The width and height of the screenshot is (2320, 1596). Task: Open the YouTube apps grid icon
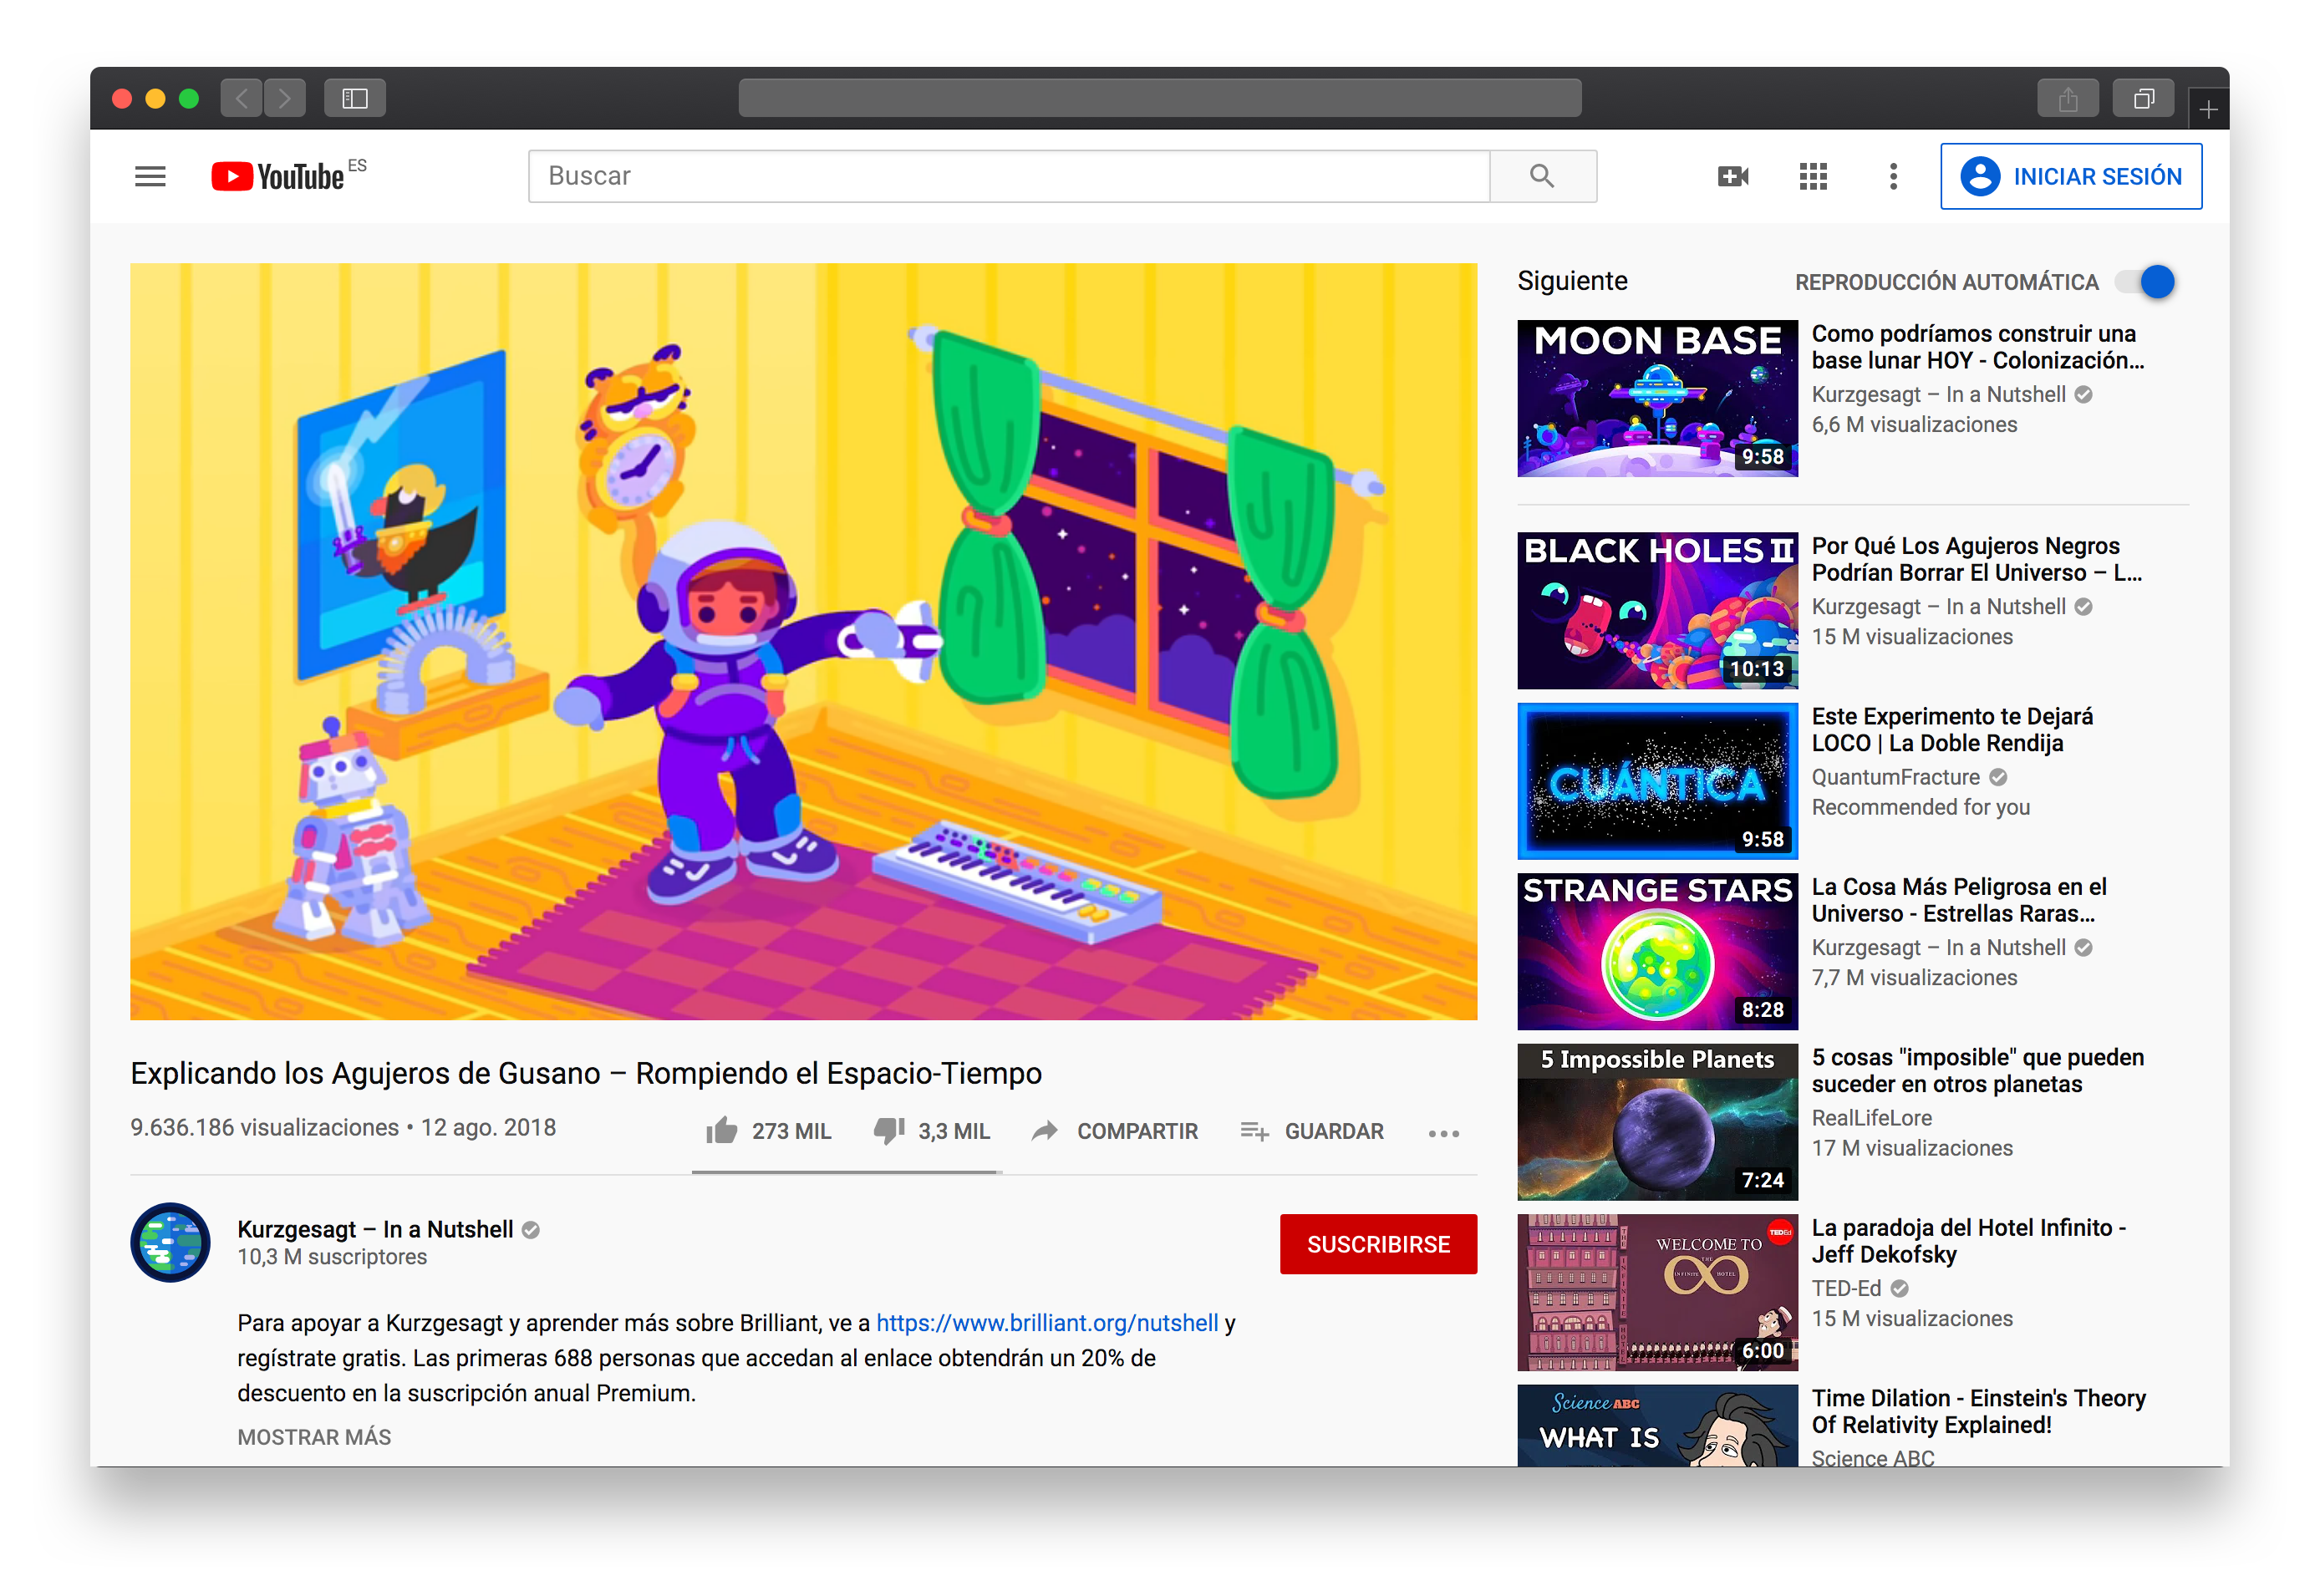(1813, 177)
